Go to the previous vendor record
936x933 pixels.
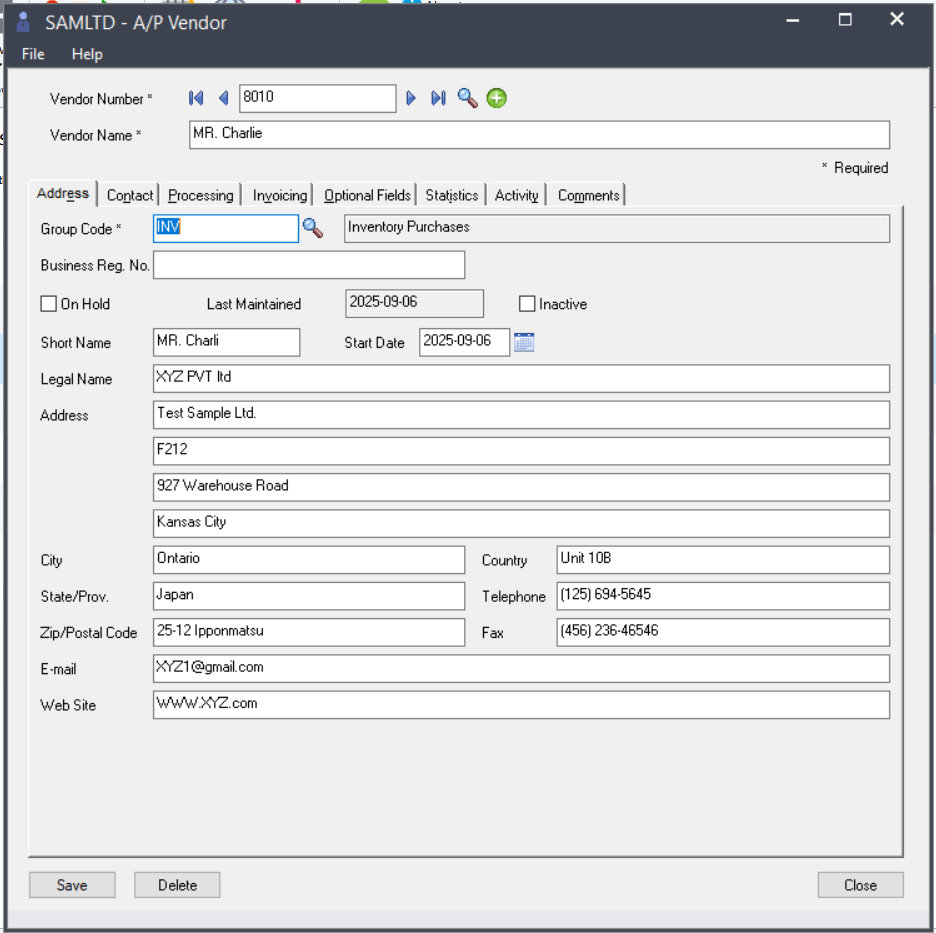(x=223, y=98)
